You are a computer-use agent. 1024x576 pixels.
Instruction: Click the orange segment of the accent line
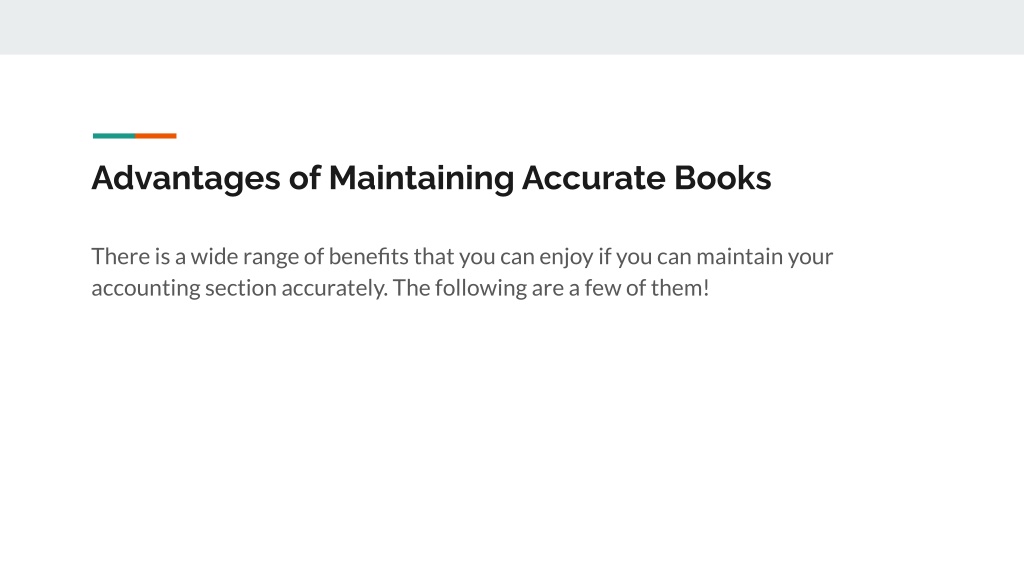pos(156,136)
